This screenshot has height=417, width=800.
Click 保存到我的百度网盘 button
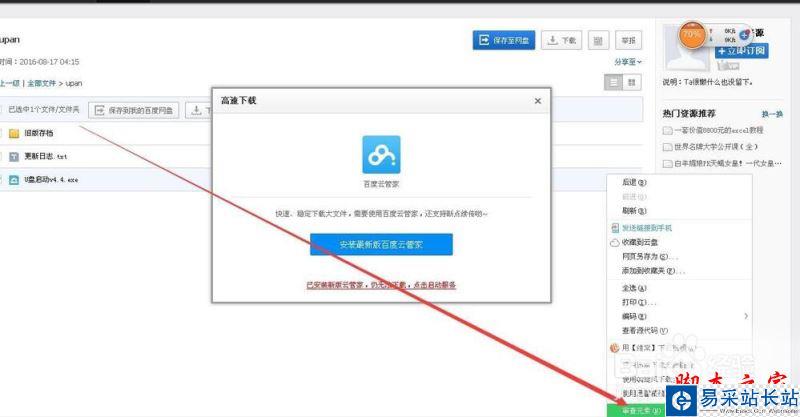(134, 110)
